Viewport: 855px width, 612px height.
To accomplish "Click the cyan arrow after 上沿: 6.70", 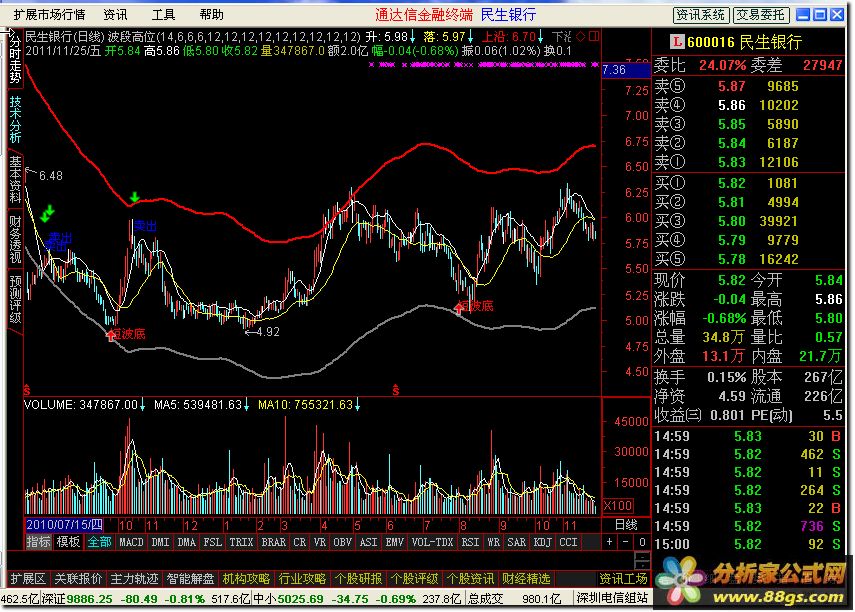I will (540, 37).
